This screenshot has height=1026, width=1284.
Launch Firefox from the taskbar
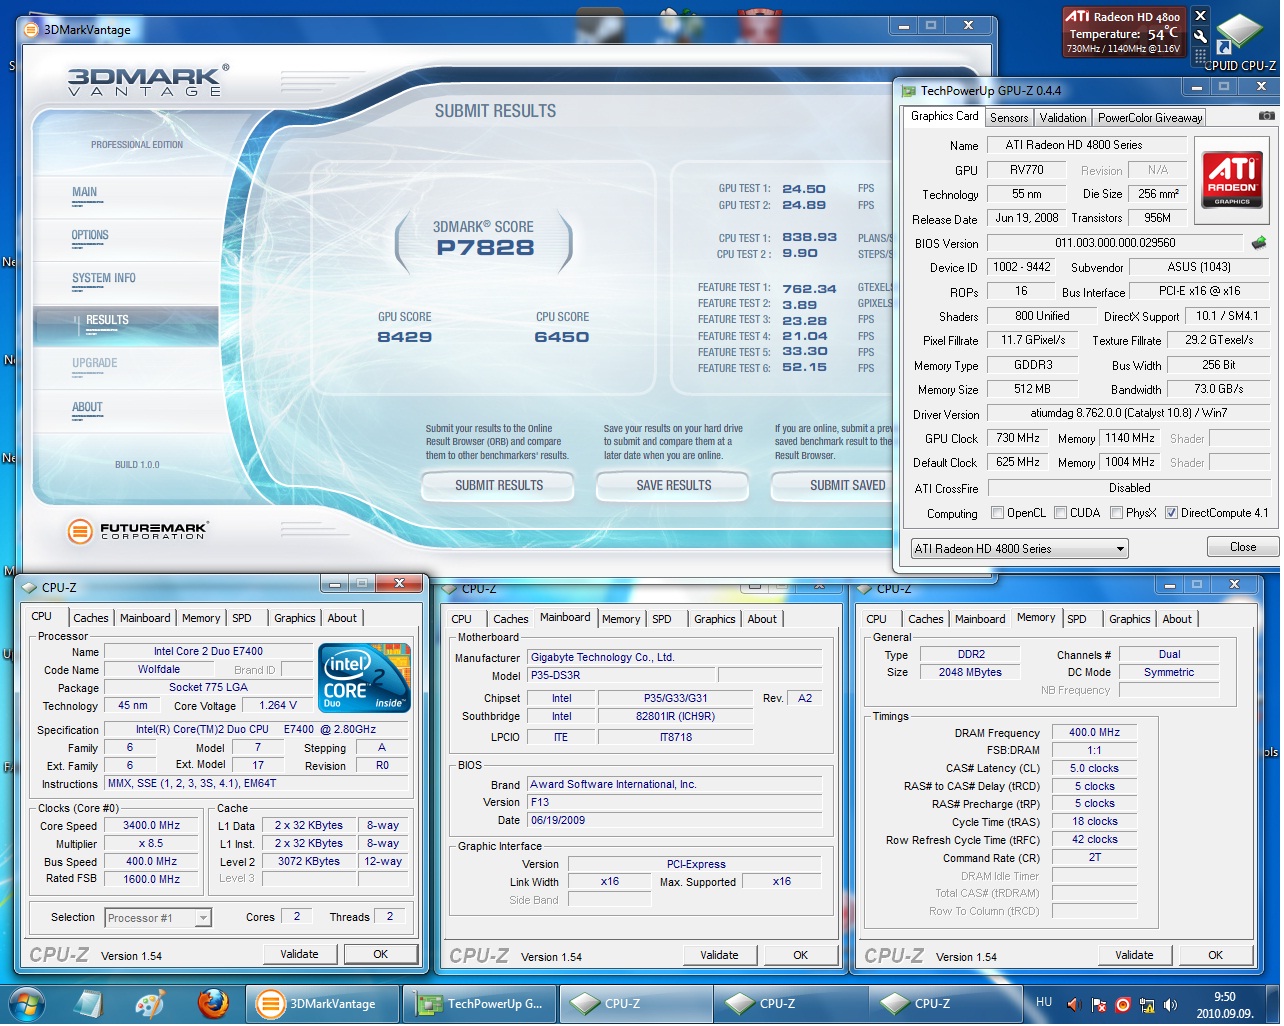[x=212, y=1003]
